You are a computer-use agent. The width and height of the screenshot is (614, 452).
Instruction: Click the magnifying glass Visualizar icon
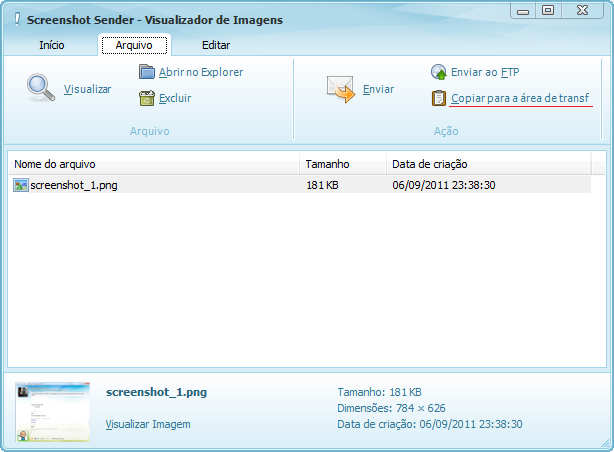[x=41, y=88]
